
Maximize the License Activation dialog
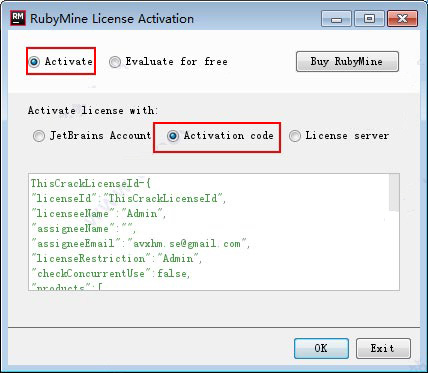(369, 19)
